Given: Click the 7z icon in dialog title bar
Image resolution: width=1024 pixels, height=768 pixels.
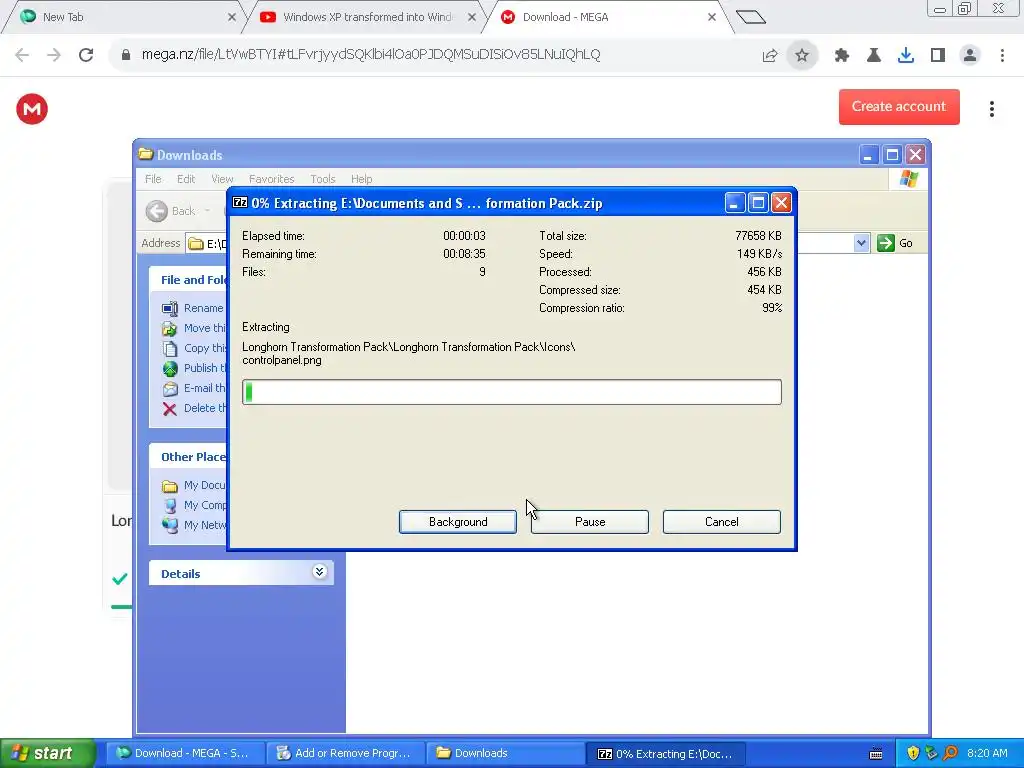Looking at the screenshot, I should pyautogui.click(x=240, y=202).
